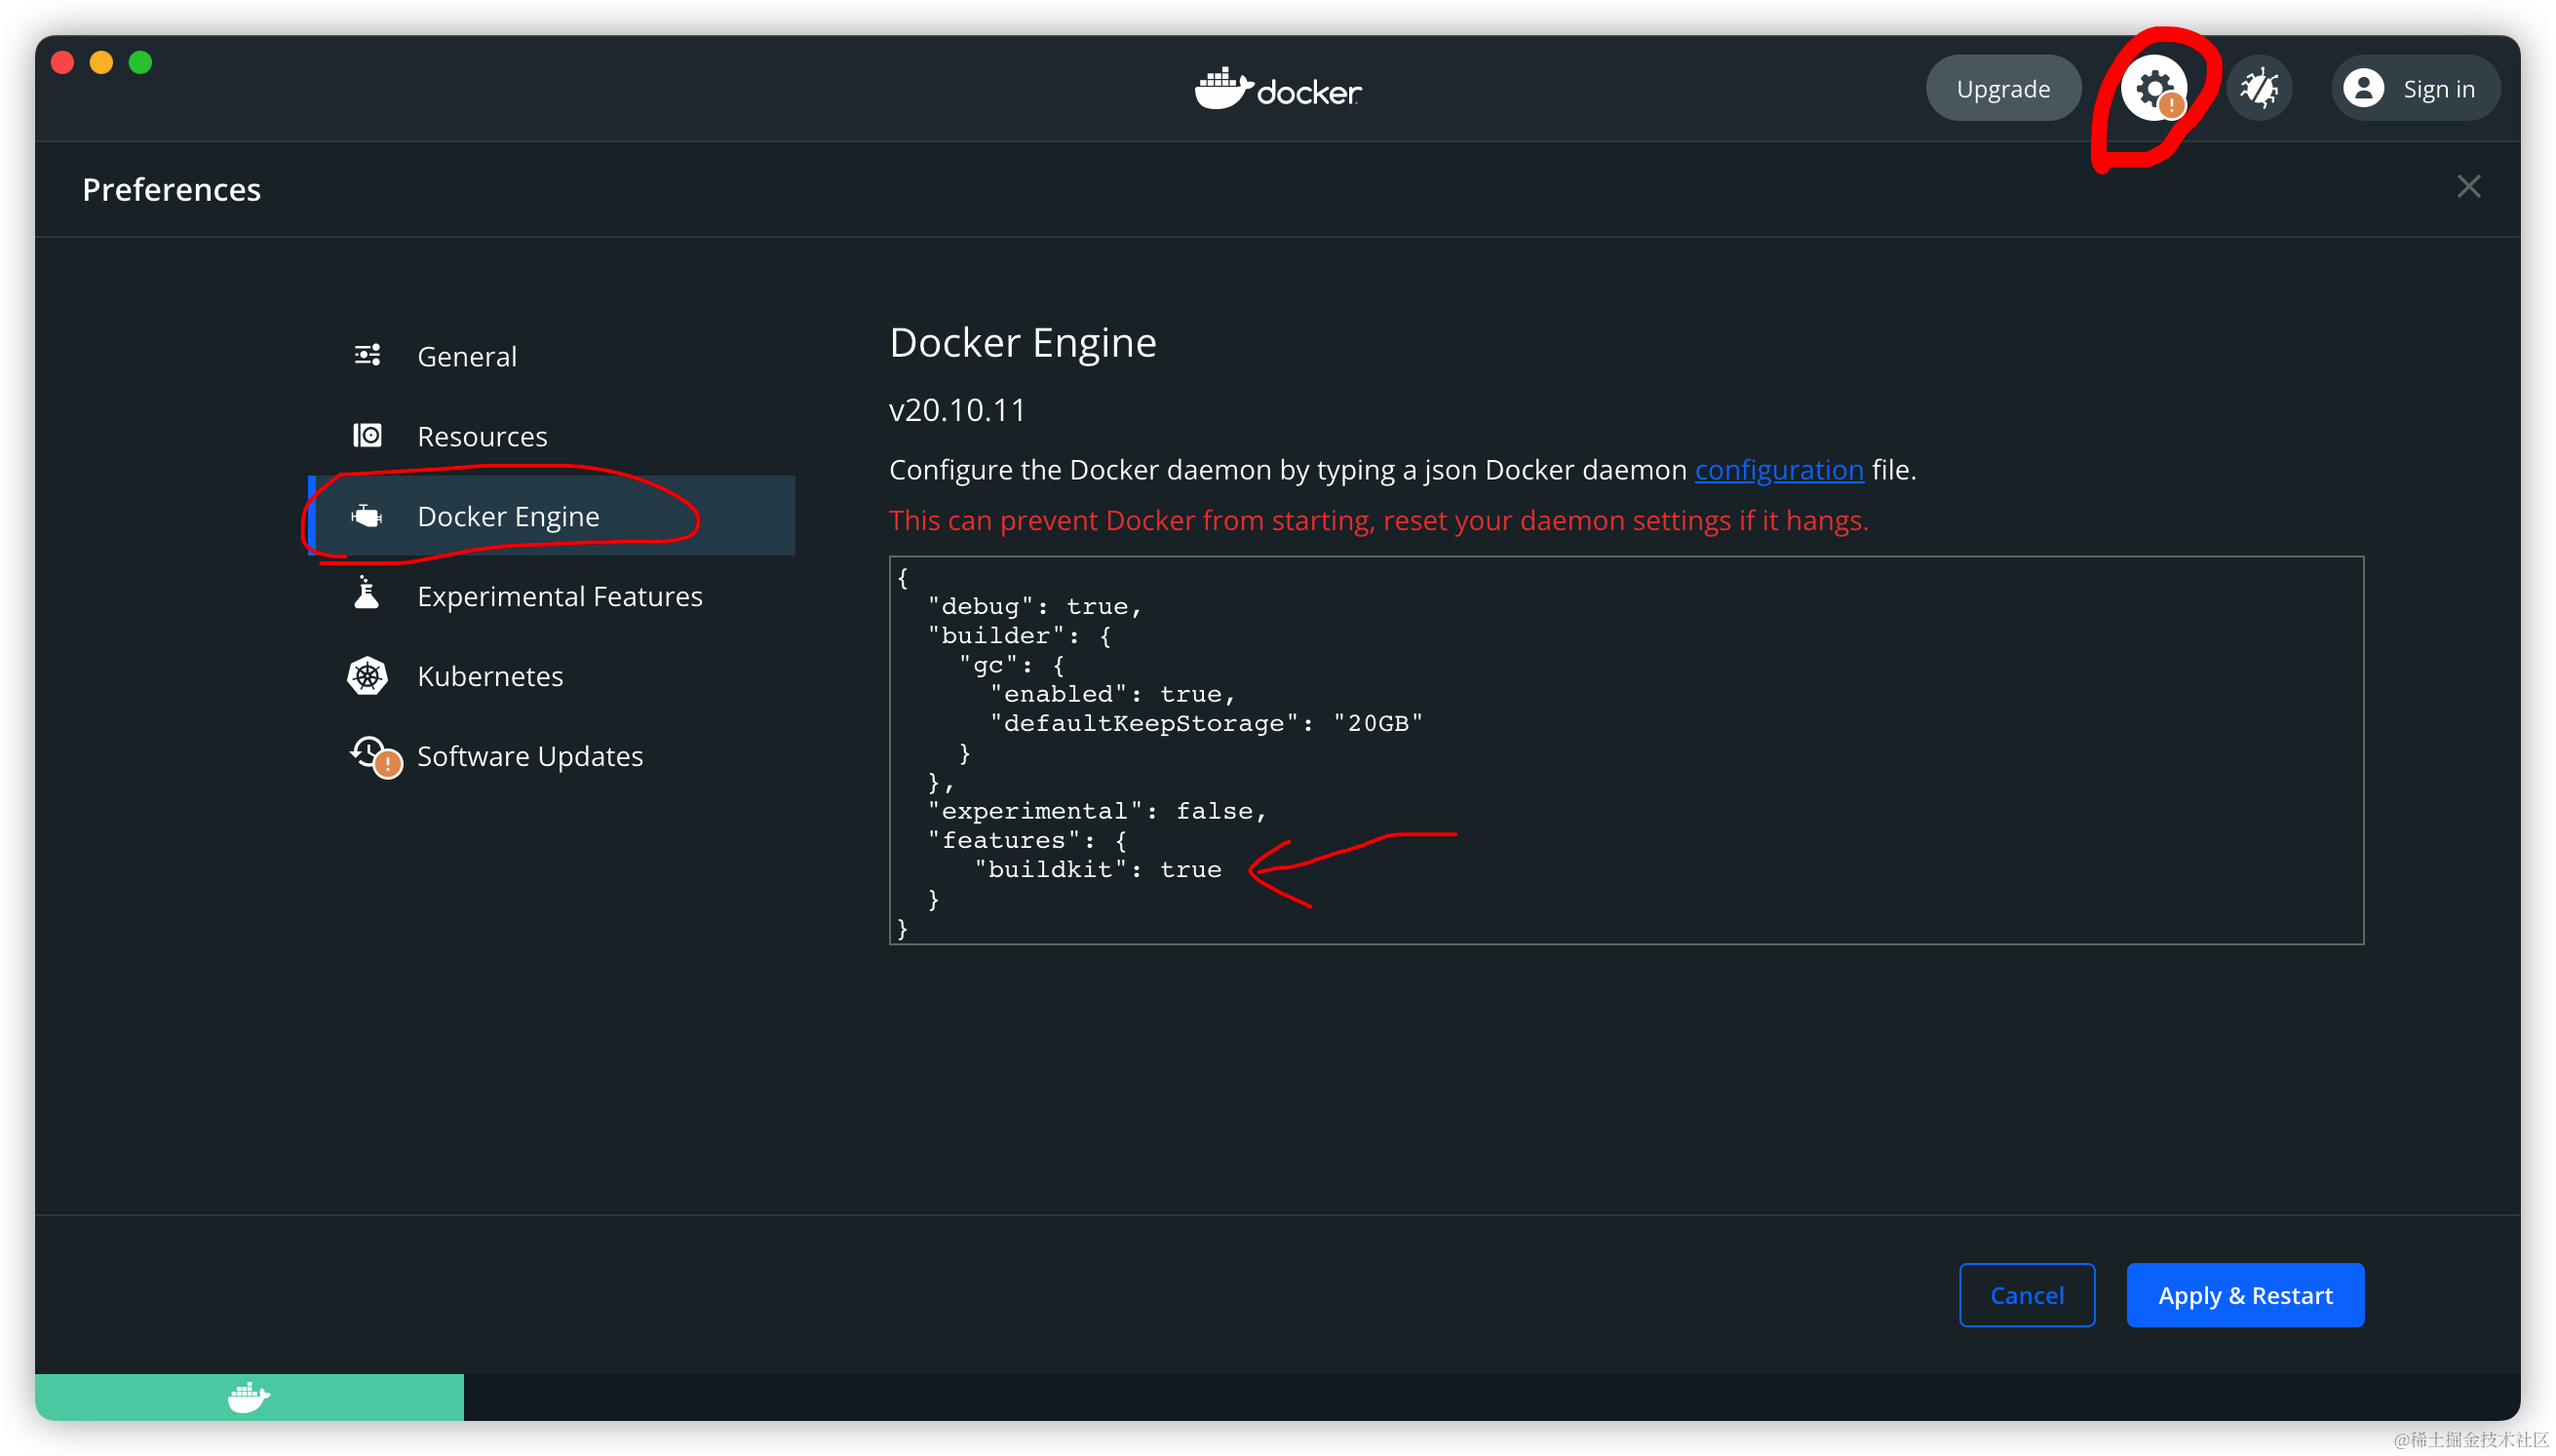Open the daemon configuration link
The width and height of the screenshot is (2556, 1456).
point(1778,469)
